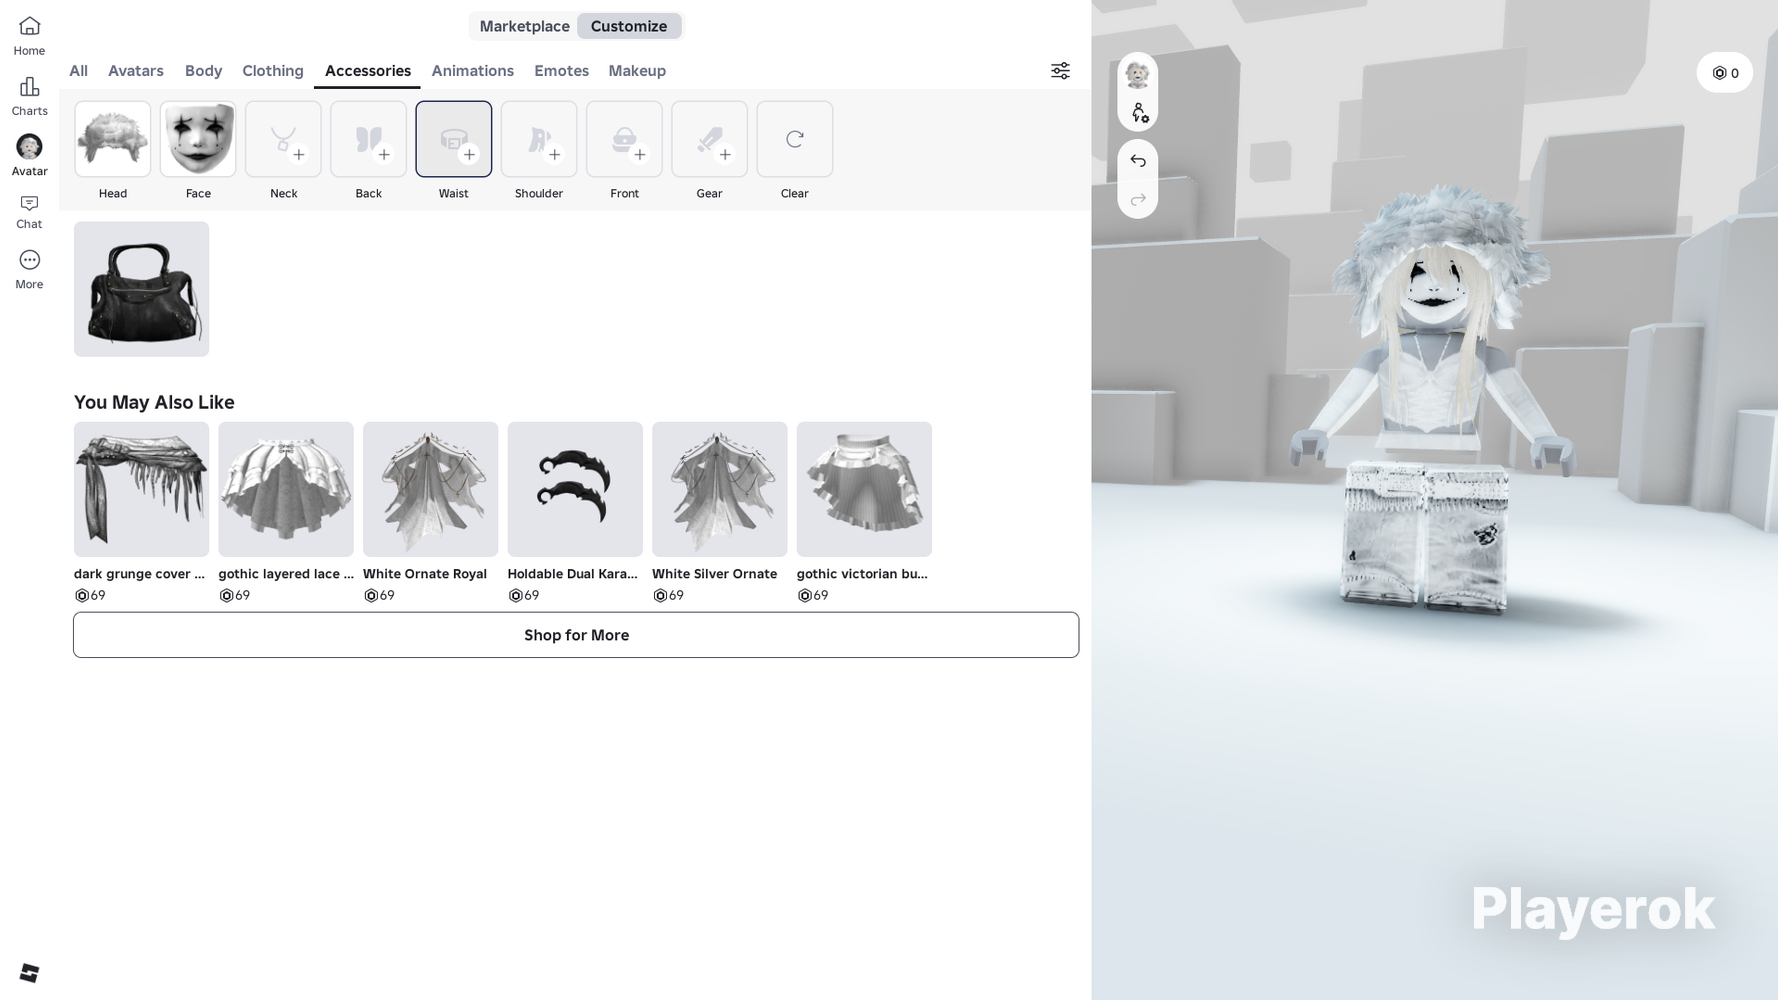
Task: Open the Avatars tab
Action: 136,71
